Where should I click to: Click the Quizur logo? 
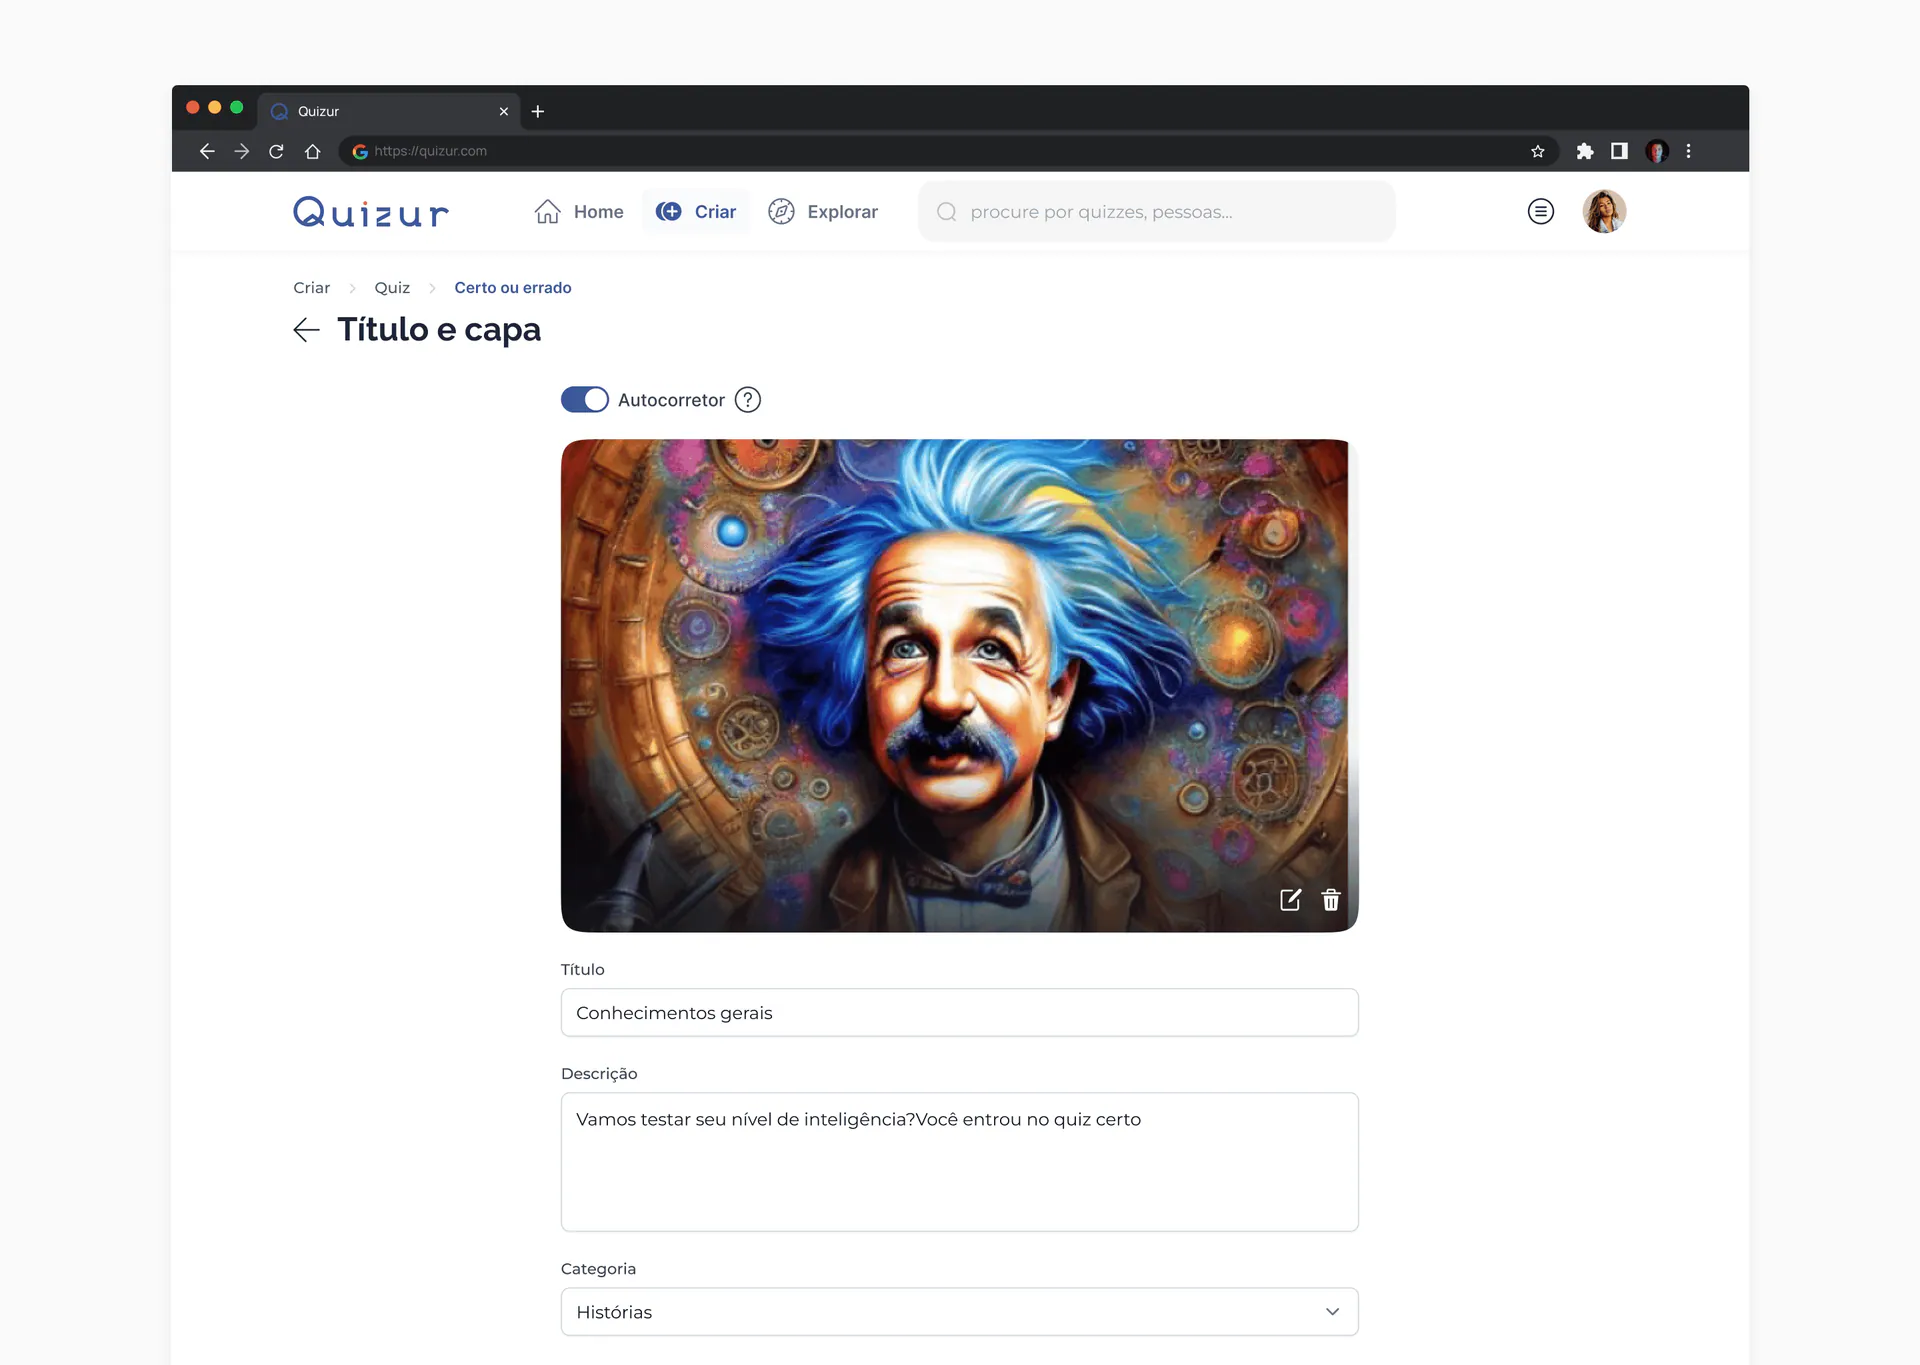(371, 212)
